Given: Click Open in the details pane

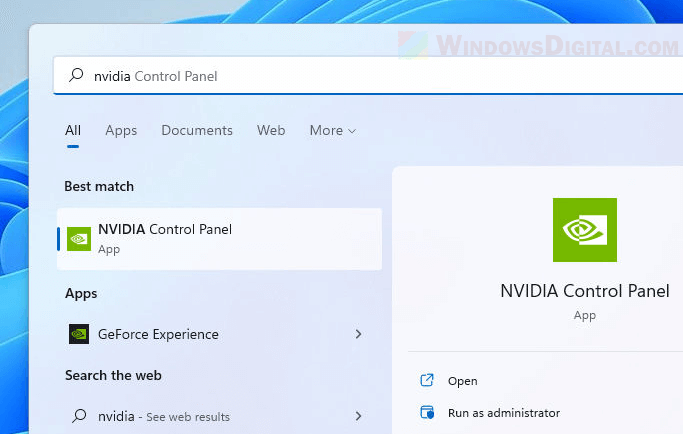Looking at the screenshot, I should 463,381.
